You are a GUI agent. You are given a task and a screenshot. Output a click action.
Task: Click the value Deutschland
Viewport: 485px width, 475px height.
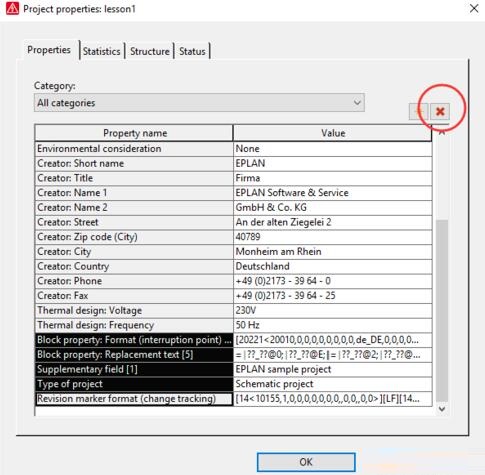point(332,266)
